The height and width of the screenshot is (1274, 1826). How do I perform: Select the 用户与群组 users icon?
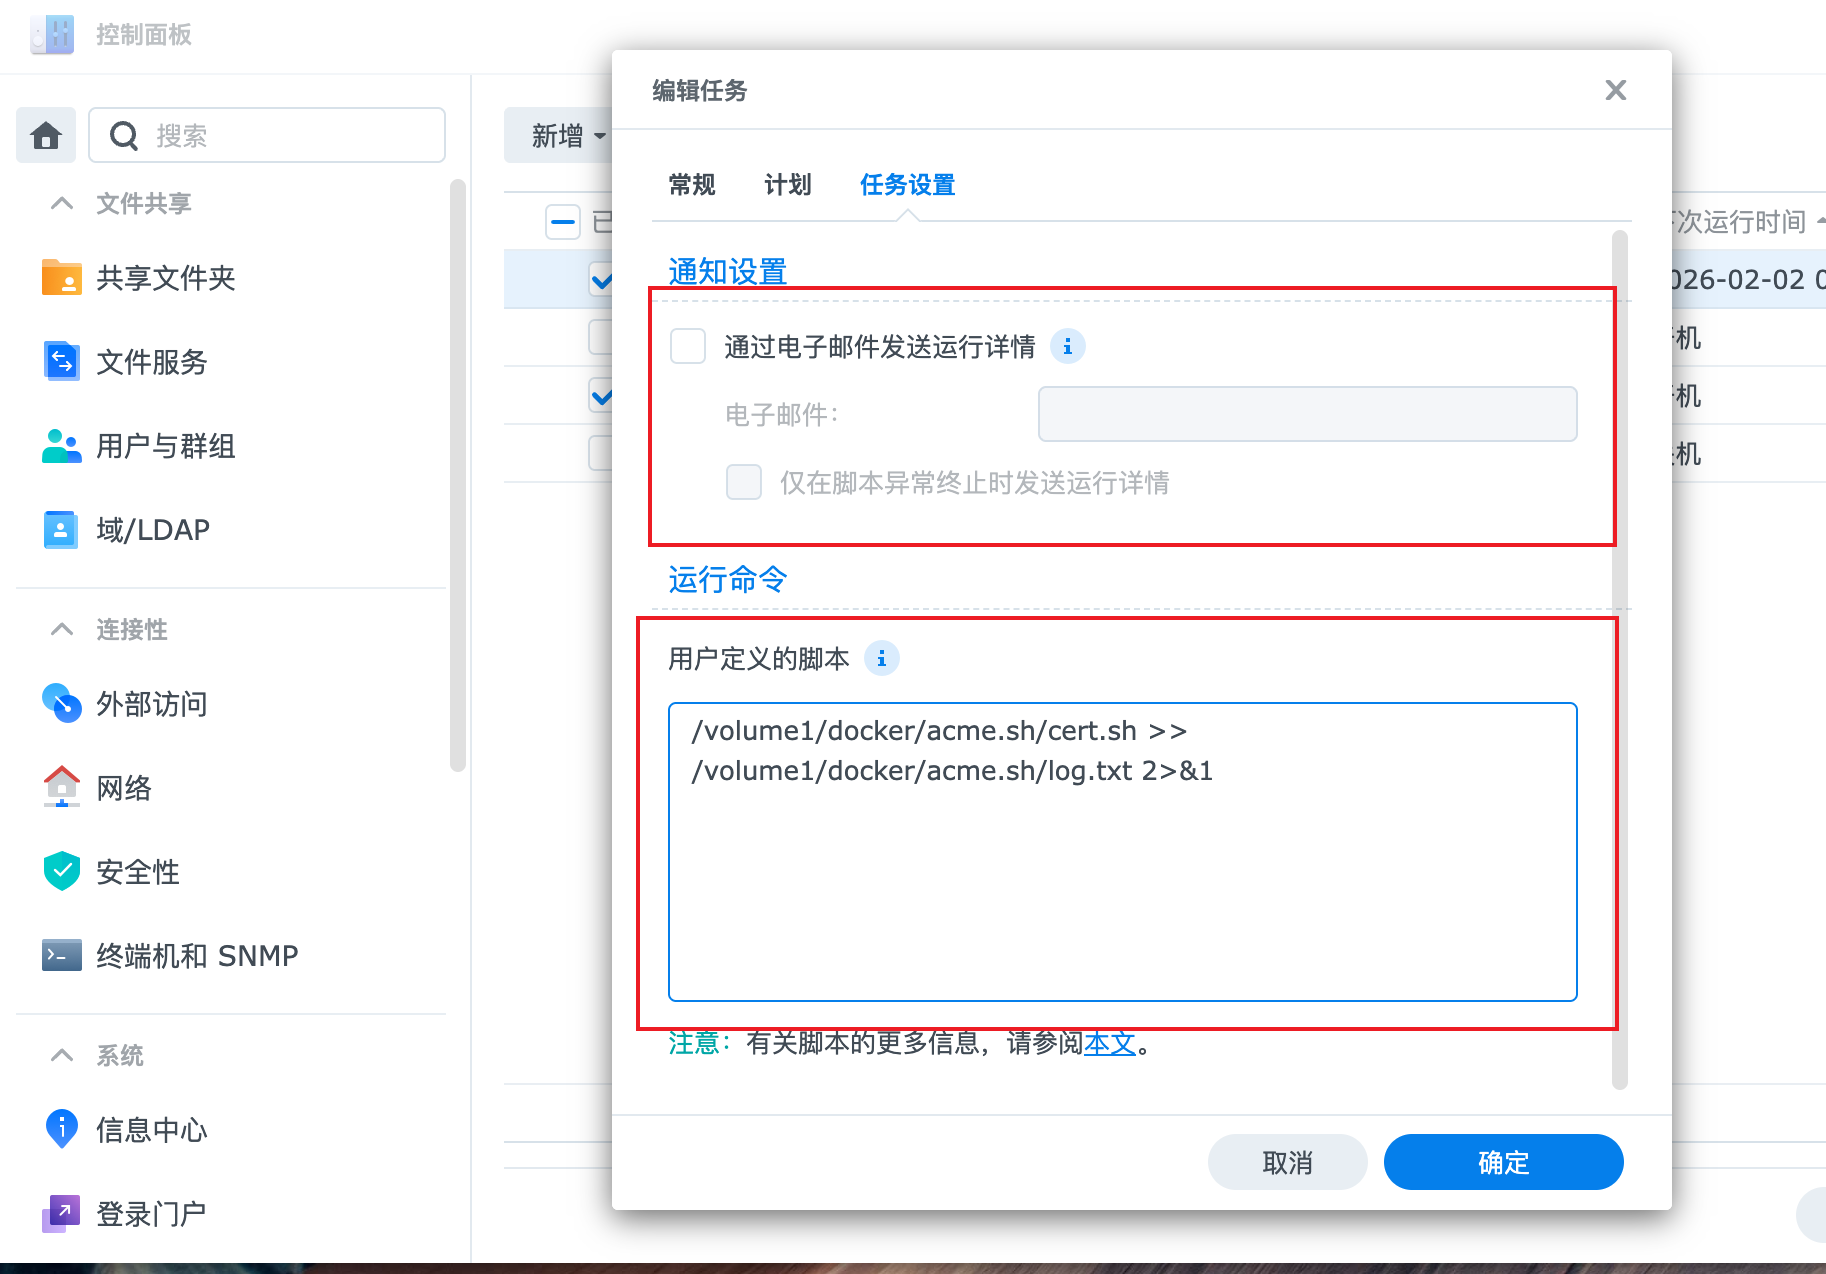(x=61, y=446)
